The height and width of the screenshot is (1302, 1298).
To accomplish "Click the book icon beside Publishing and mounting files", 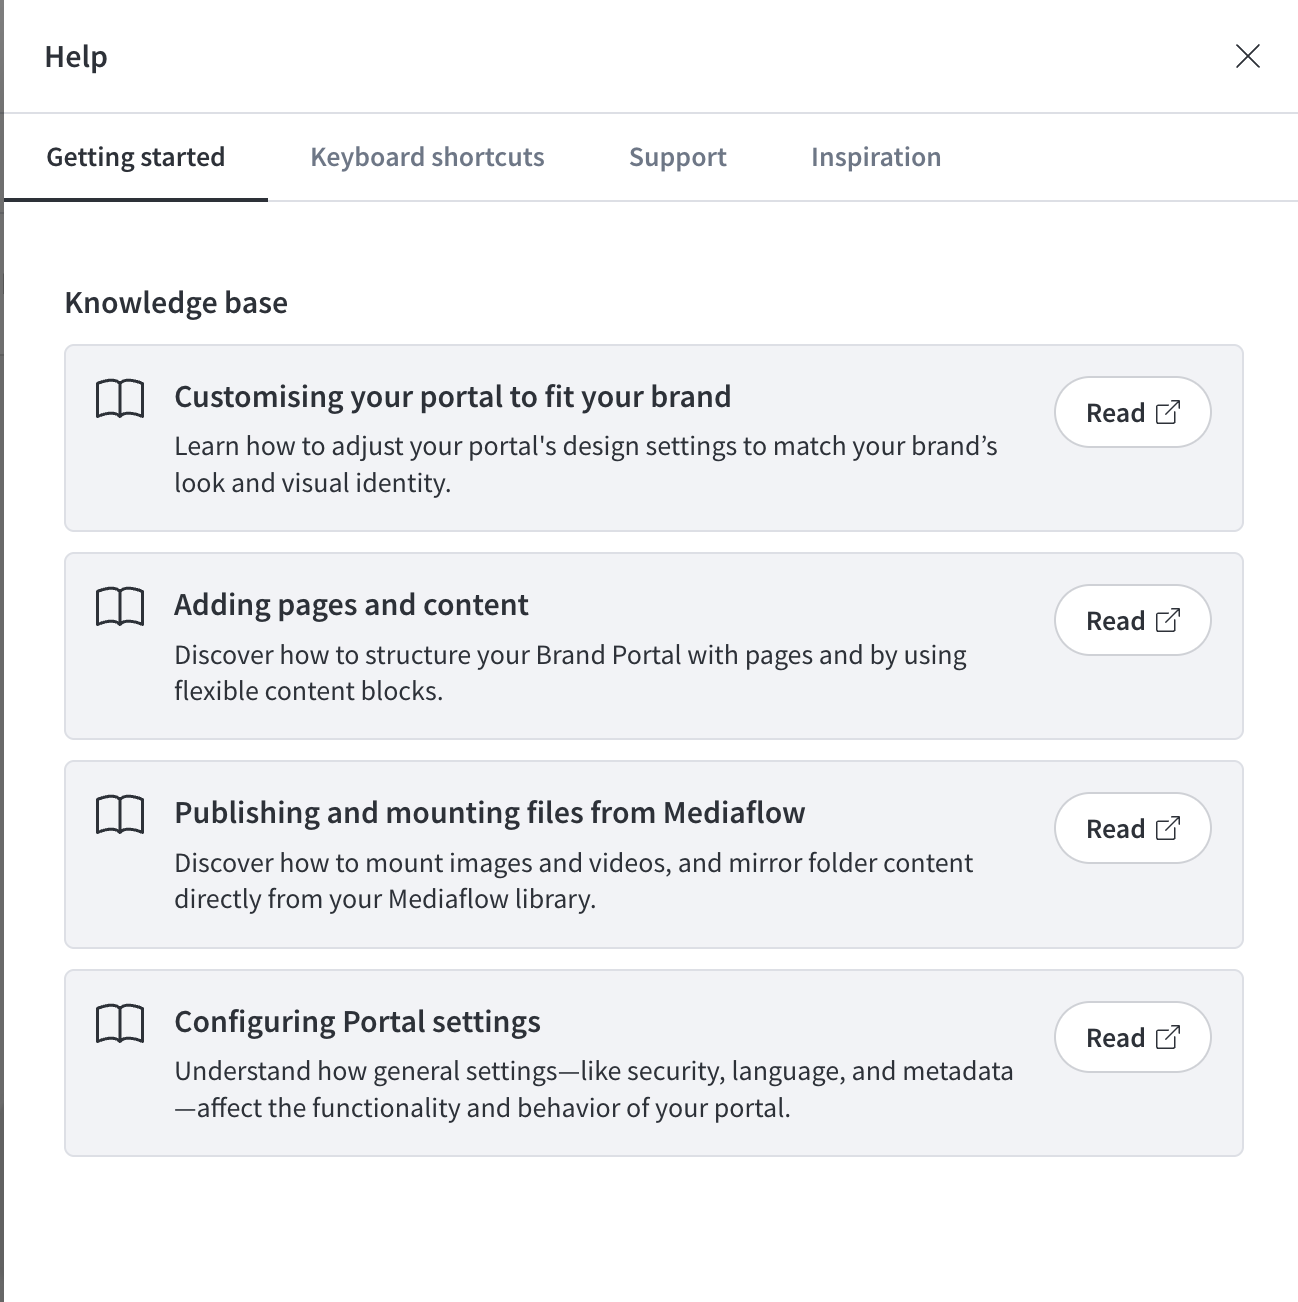I will coord(120,815).
